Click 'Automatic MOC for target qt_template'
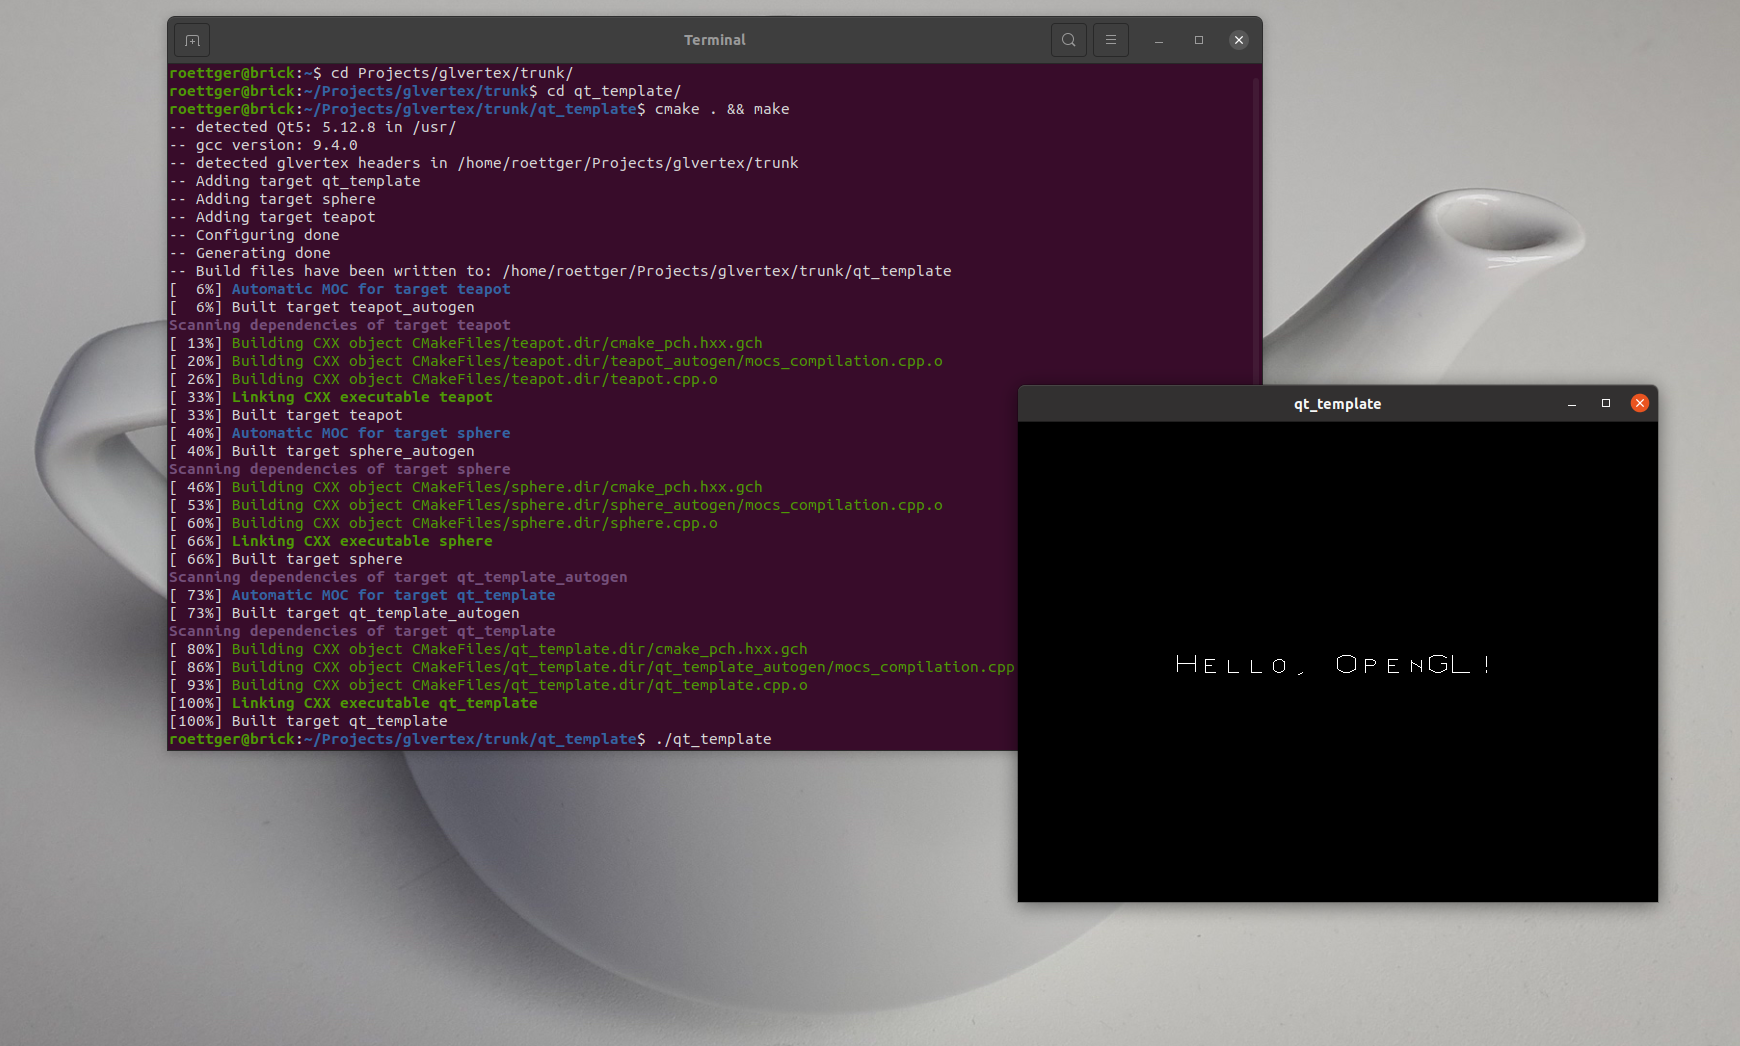The height and width of the screenshot is (1046, 1740). click(394, 595)
